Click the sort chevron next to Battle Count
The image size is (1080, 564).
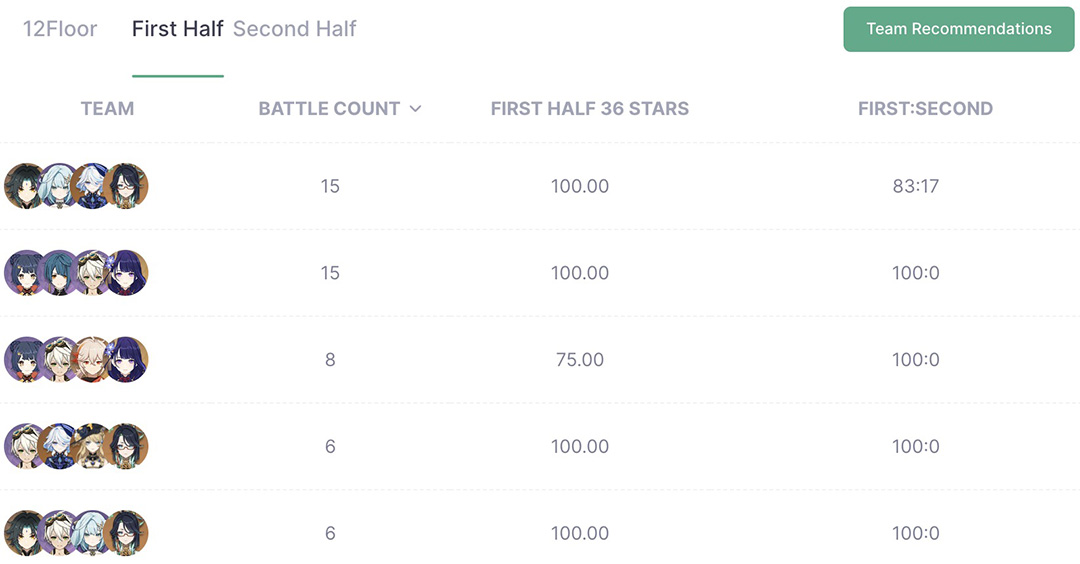point(416,109)
